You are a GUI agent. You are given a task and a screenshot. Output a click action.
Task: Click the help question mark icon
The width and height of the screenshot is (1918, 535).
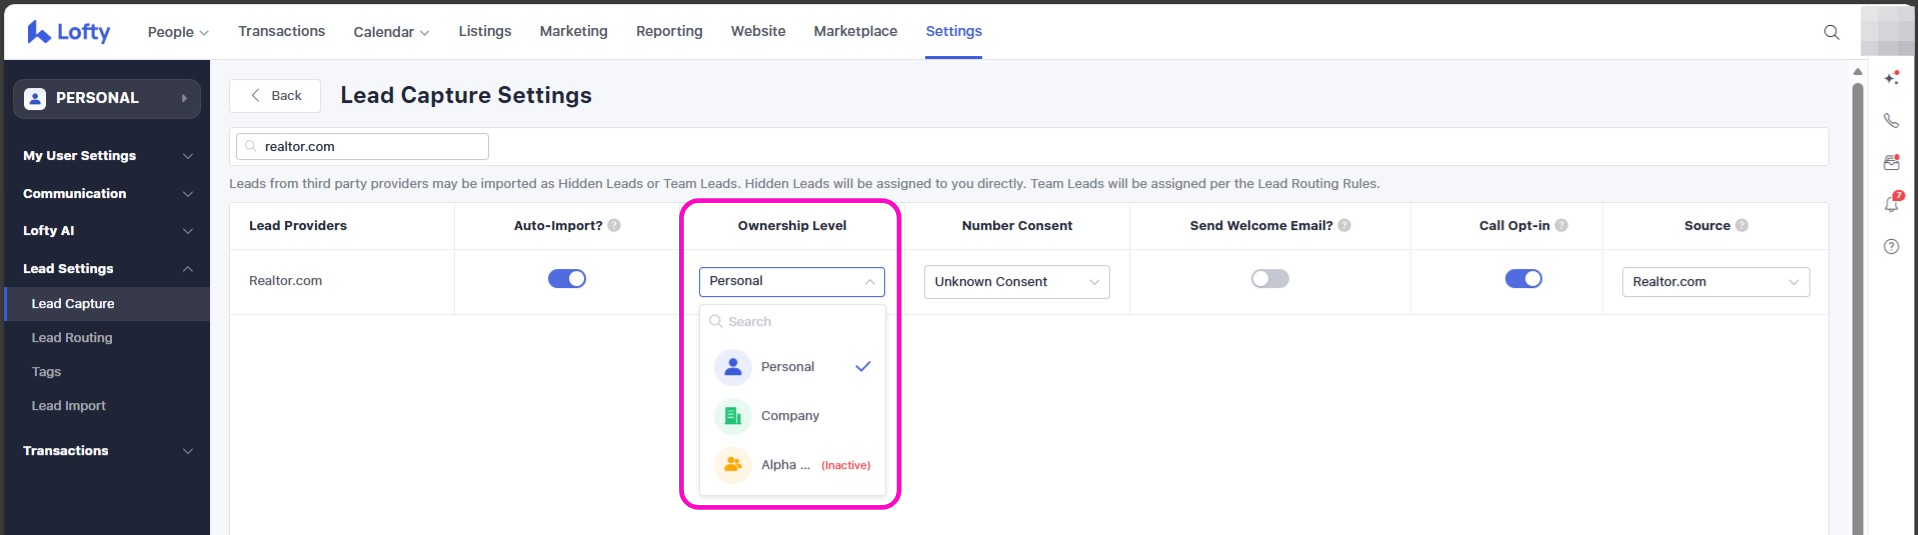(x=1891, y=246)
